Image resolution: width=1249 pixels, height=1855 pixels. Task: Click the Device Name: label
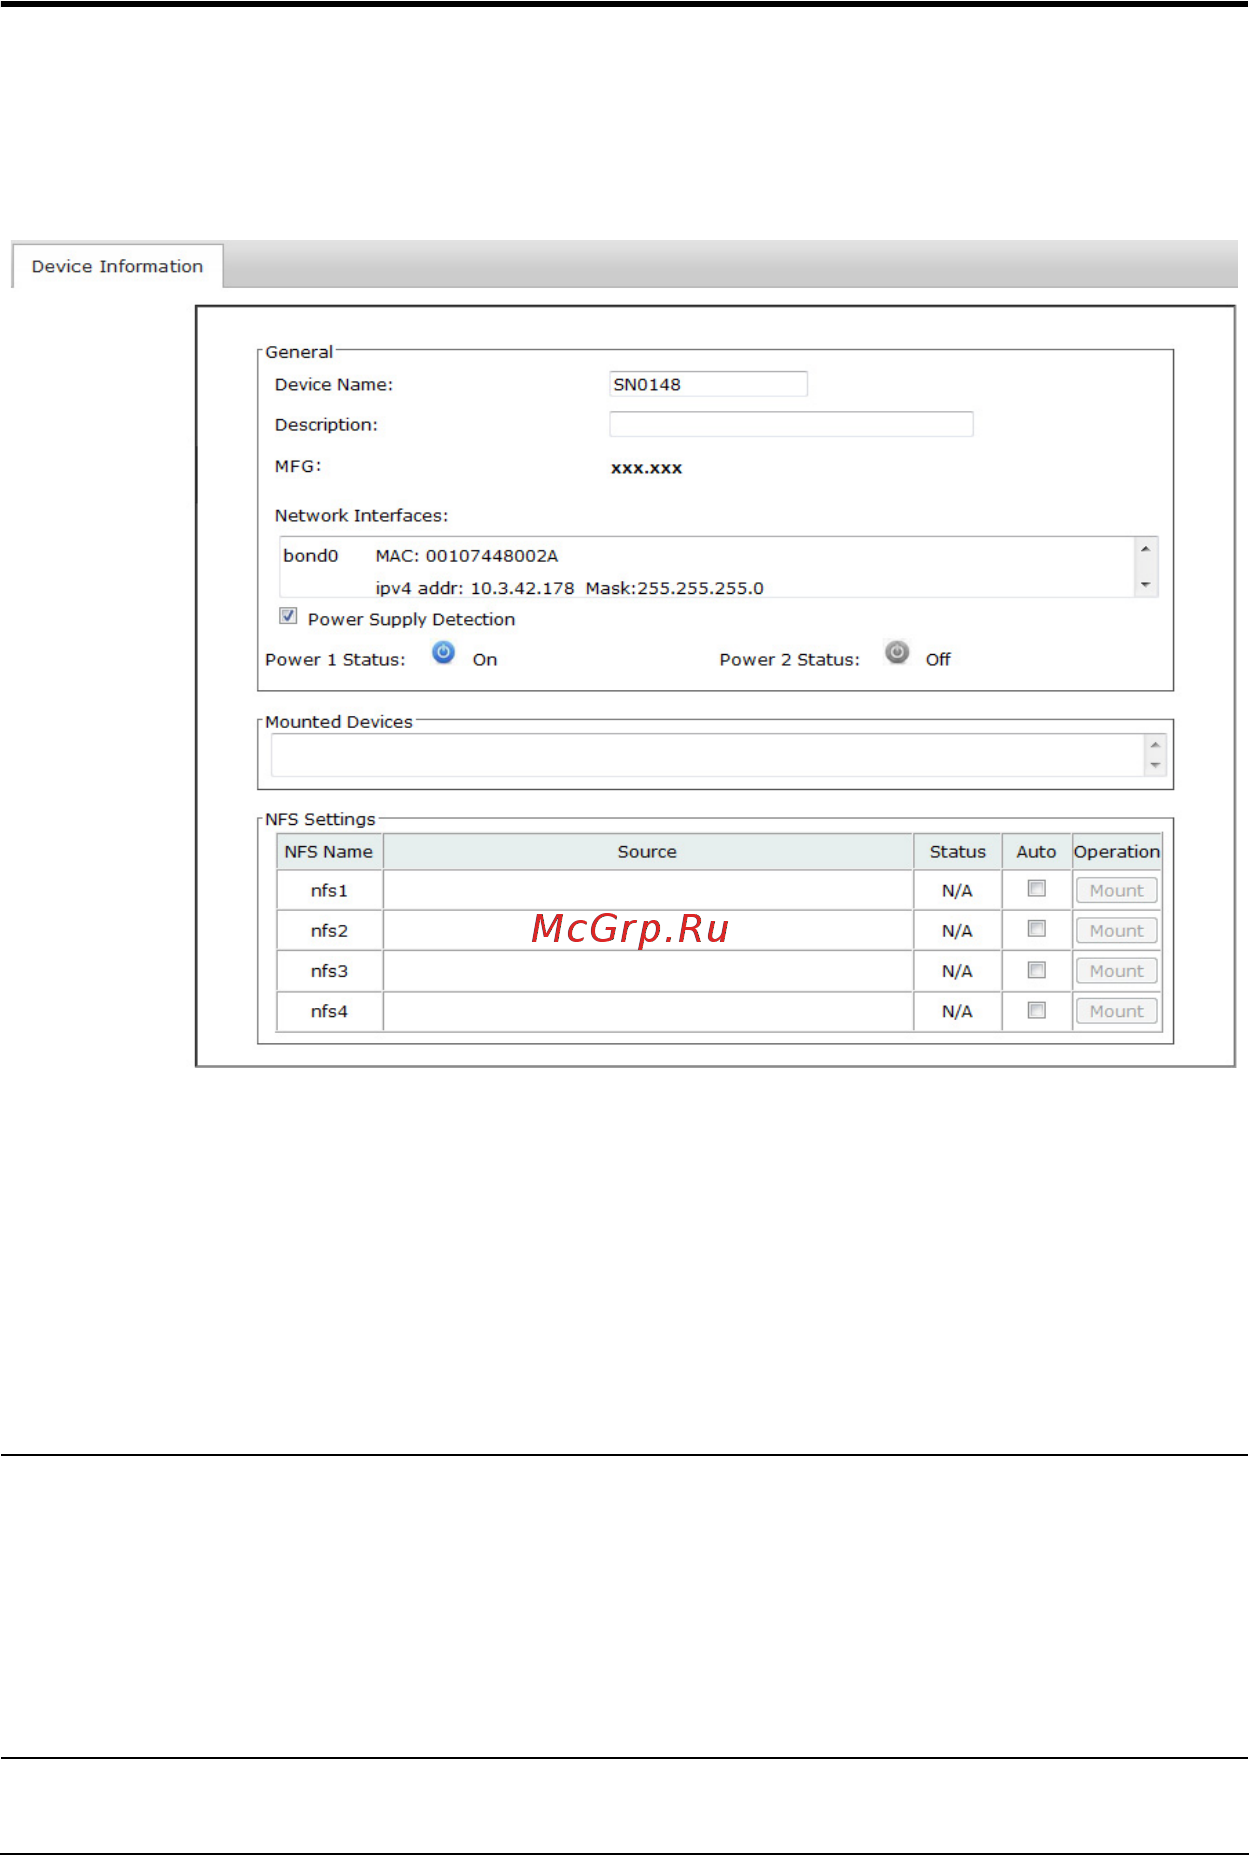[334, 384]
